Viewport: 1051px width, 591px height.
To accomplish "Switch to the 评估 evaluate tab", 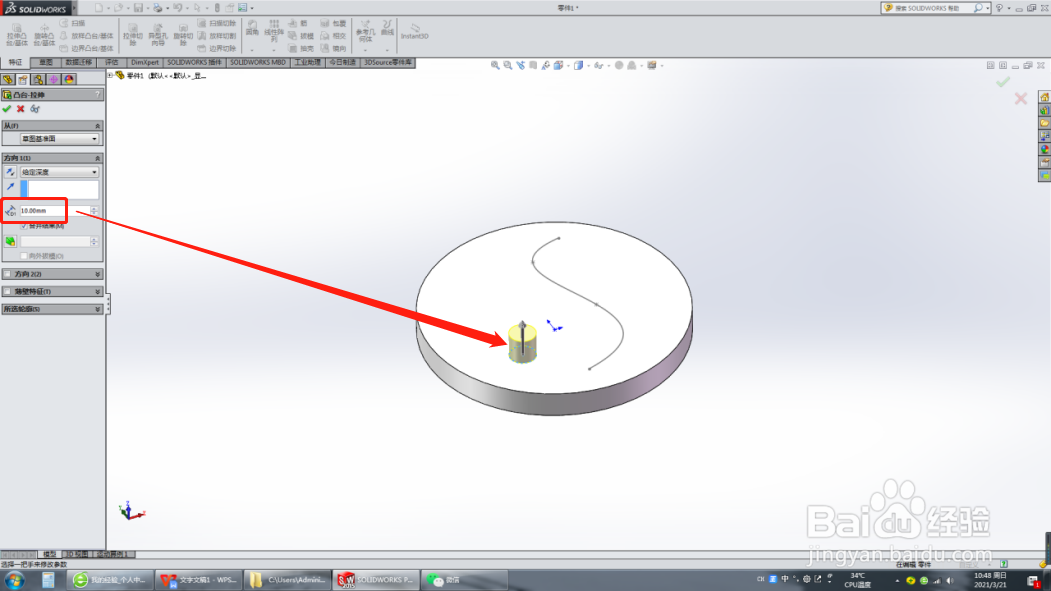I will [111, 62].
